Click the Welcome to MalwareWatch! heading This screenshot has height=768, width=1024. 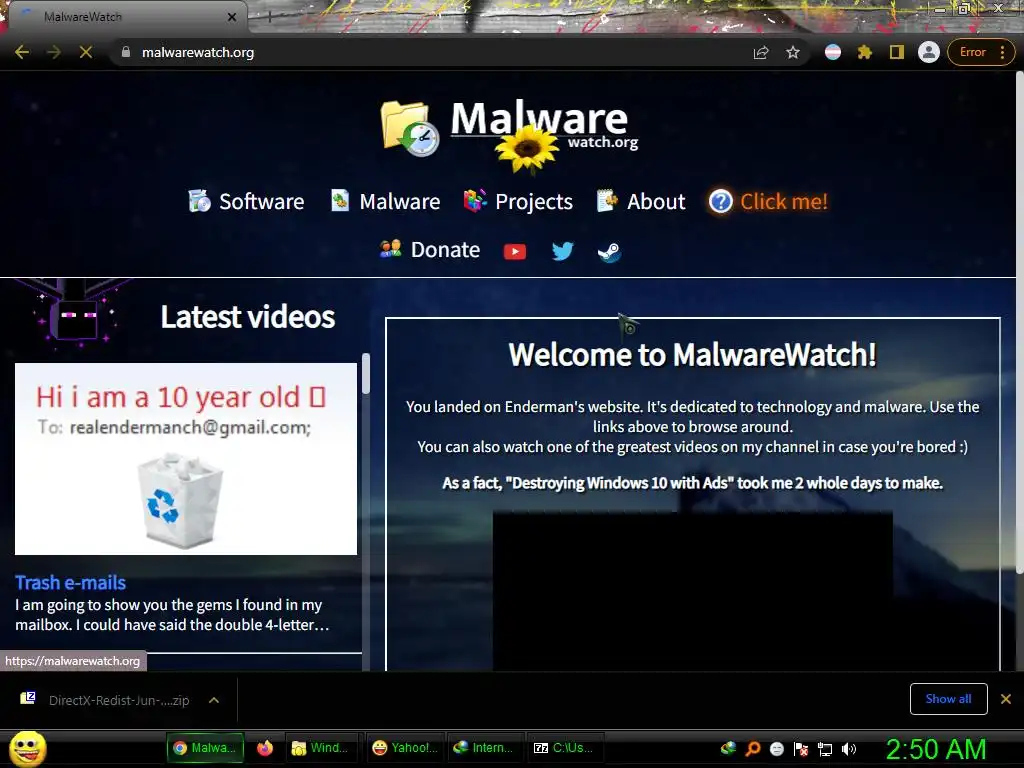click(692, 355)
